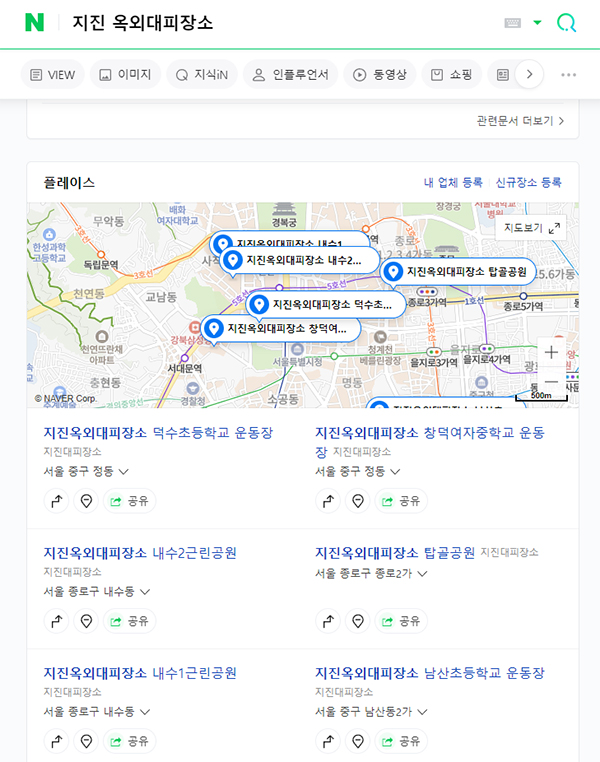The image size is (600, 762).
Task: Open the three-dot more options menu
Action: click(x=568, y=75)
